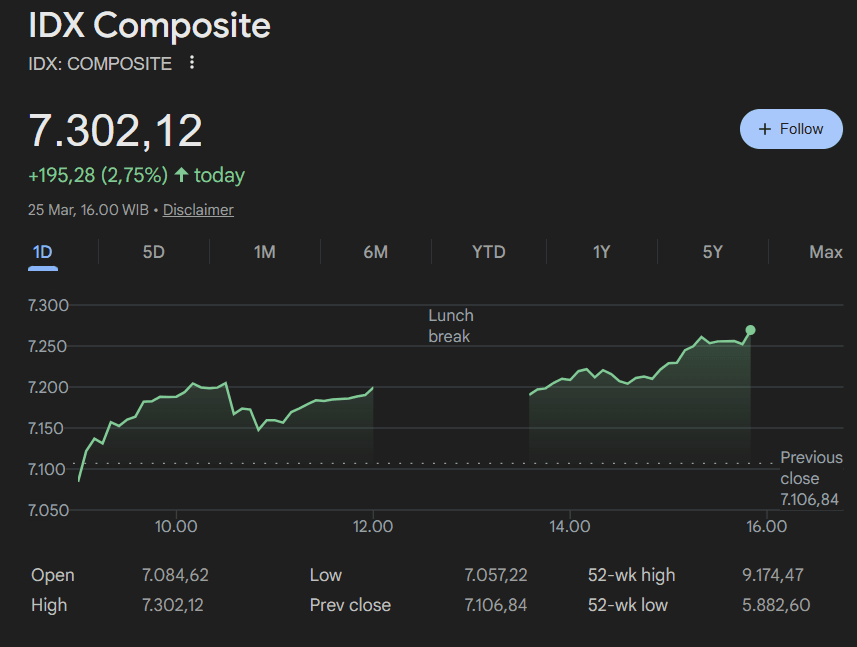Click the Open value 7.084,62
The width and height of the screenshot is (857, 647).
pos(175,575)
